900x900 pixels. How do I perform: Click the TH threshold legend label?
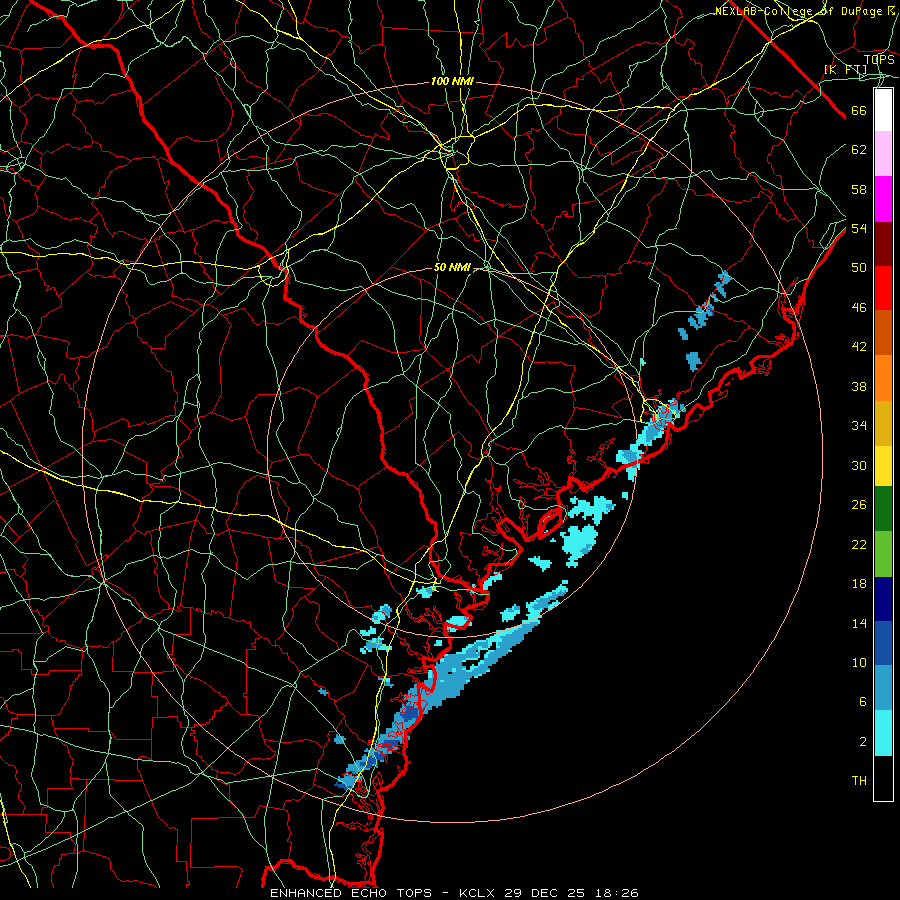[859, 781]
